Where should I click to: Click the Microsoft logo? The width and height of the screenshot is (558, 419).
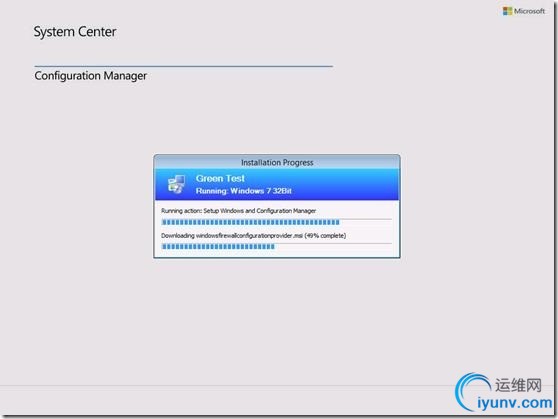(523, 11)
